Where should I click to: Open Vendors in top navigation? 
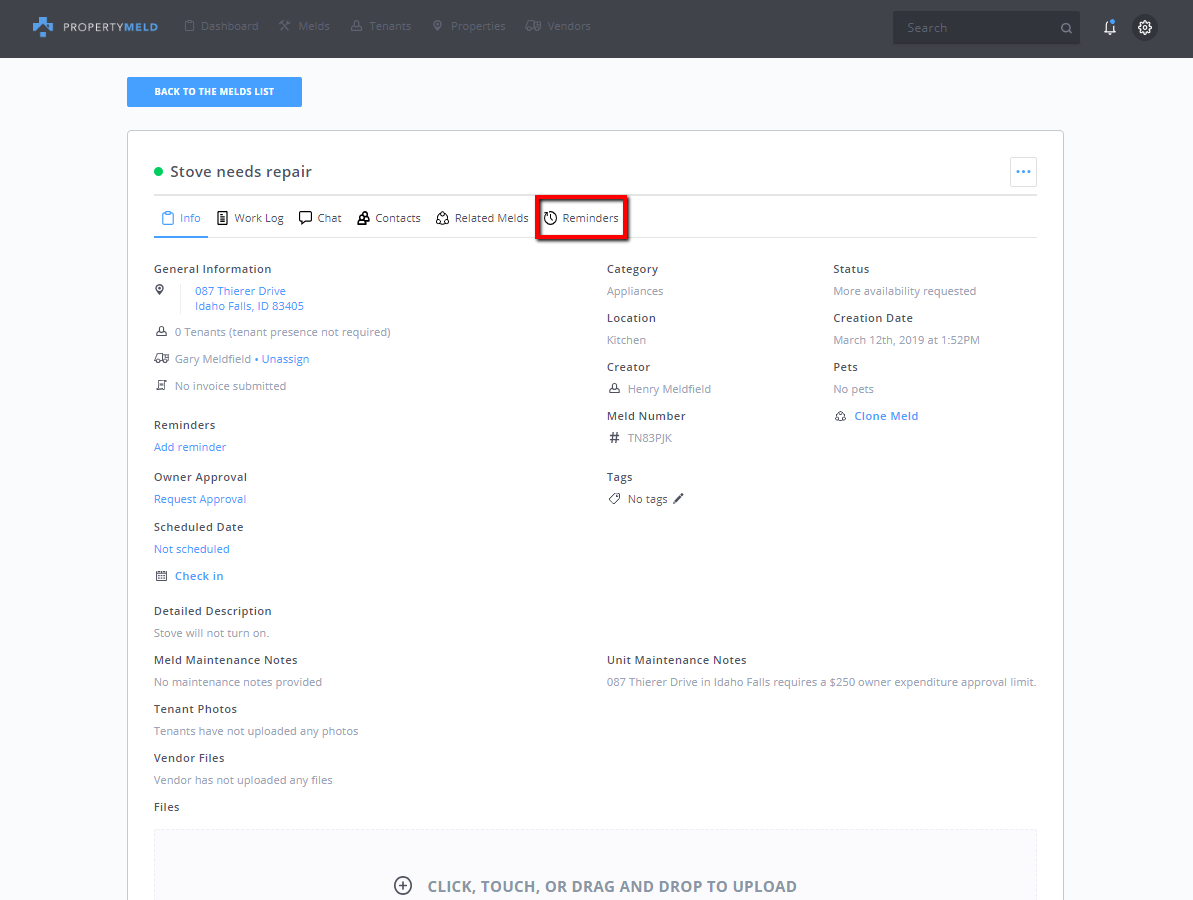(558, 26)
